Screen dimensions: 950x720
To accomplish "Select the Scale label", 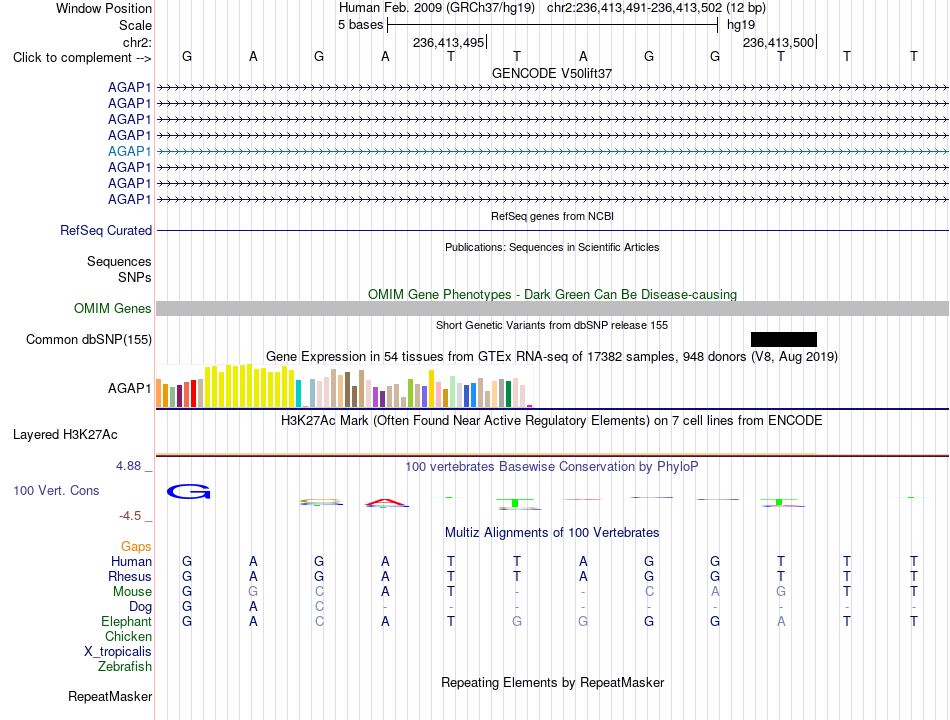I will coord(135,25).
